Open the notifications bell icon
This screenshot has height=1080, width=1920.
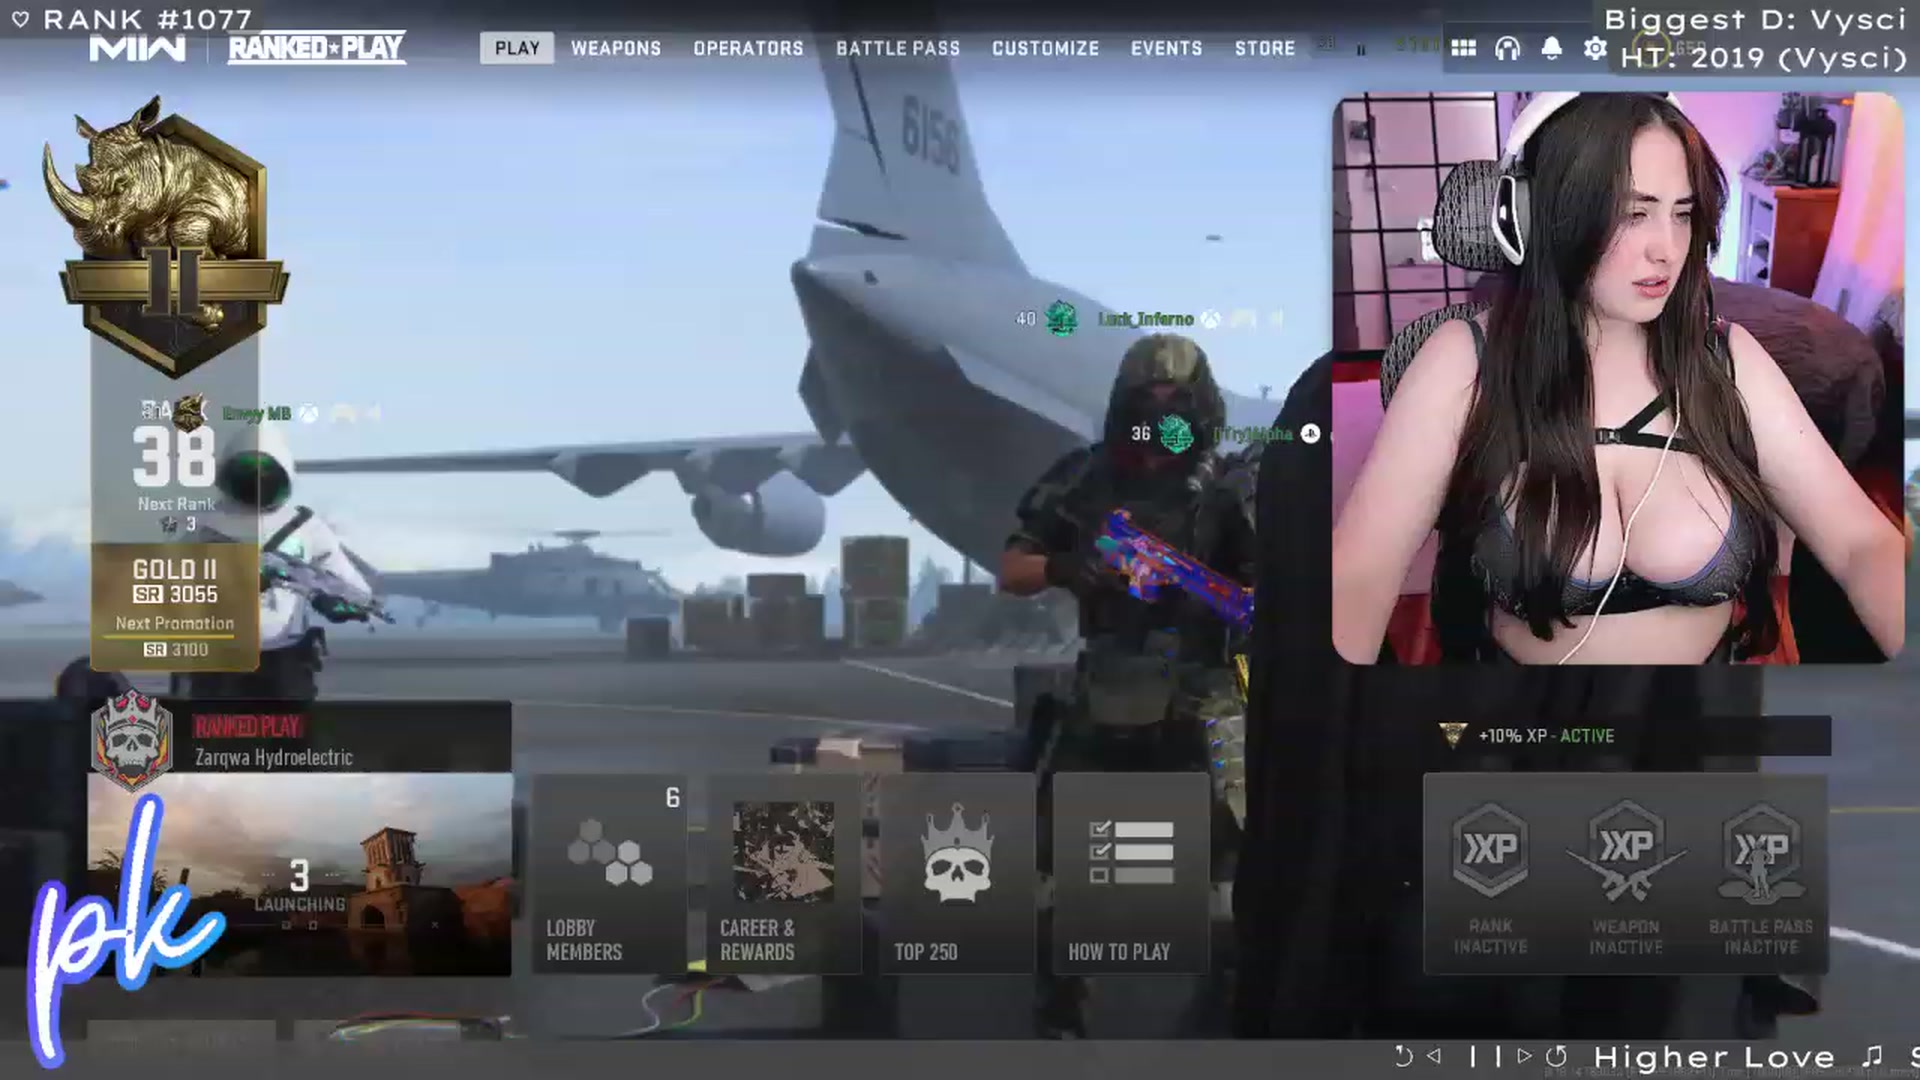[1551, 48]
